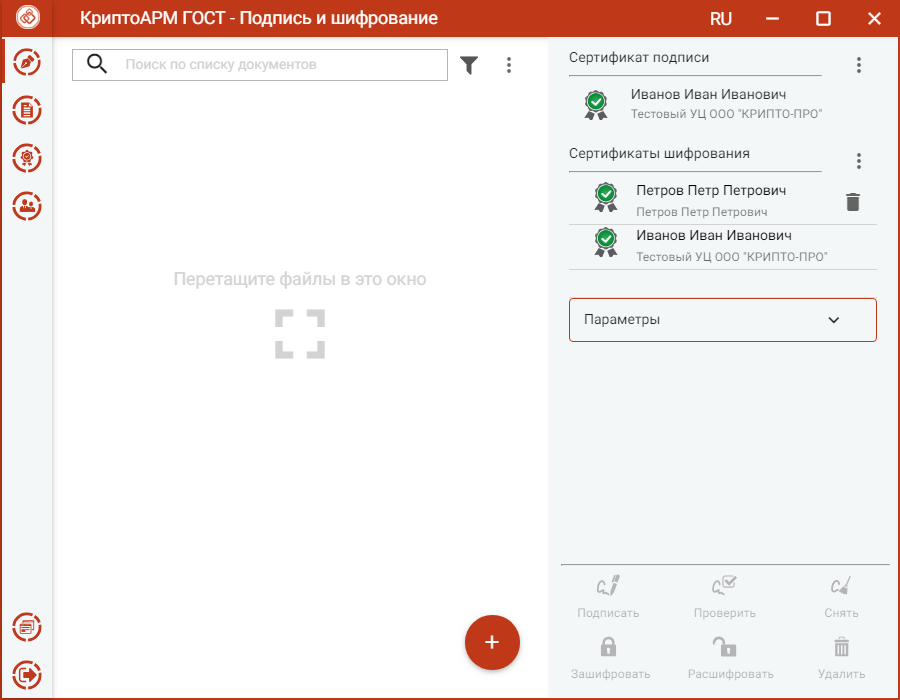Screen dimensions: 900x700
Task: Click the Сертификат подписи heading
Action: [638, 57]
